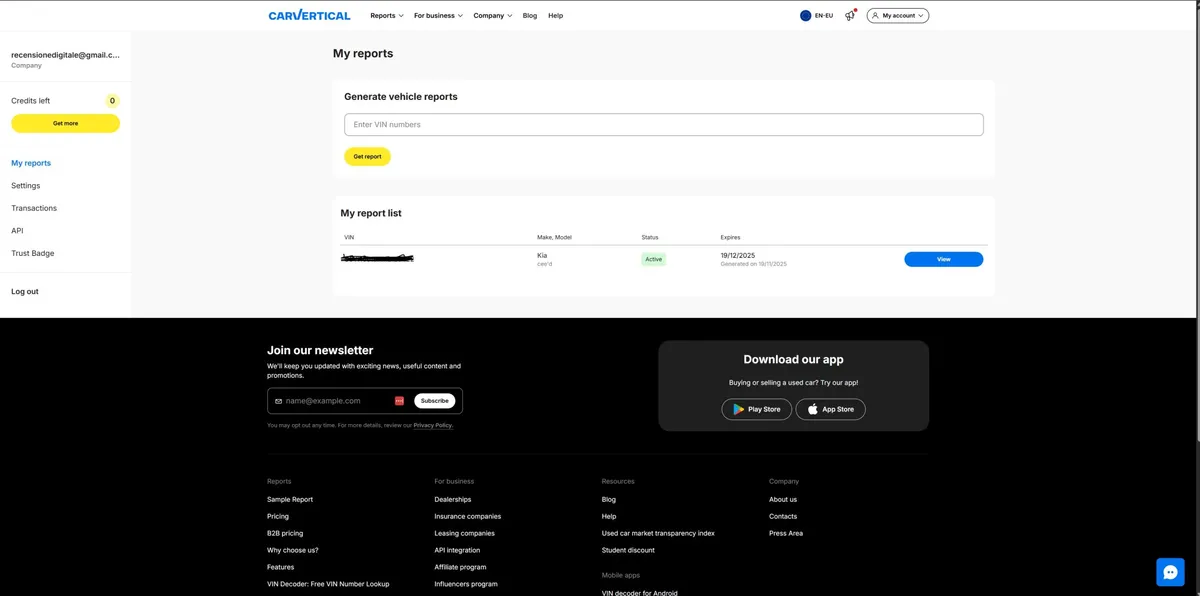Click the Get report button
This screenshot has height=596, width=1200.
pyautogui.click(x=367, y=157)
